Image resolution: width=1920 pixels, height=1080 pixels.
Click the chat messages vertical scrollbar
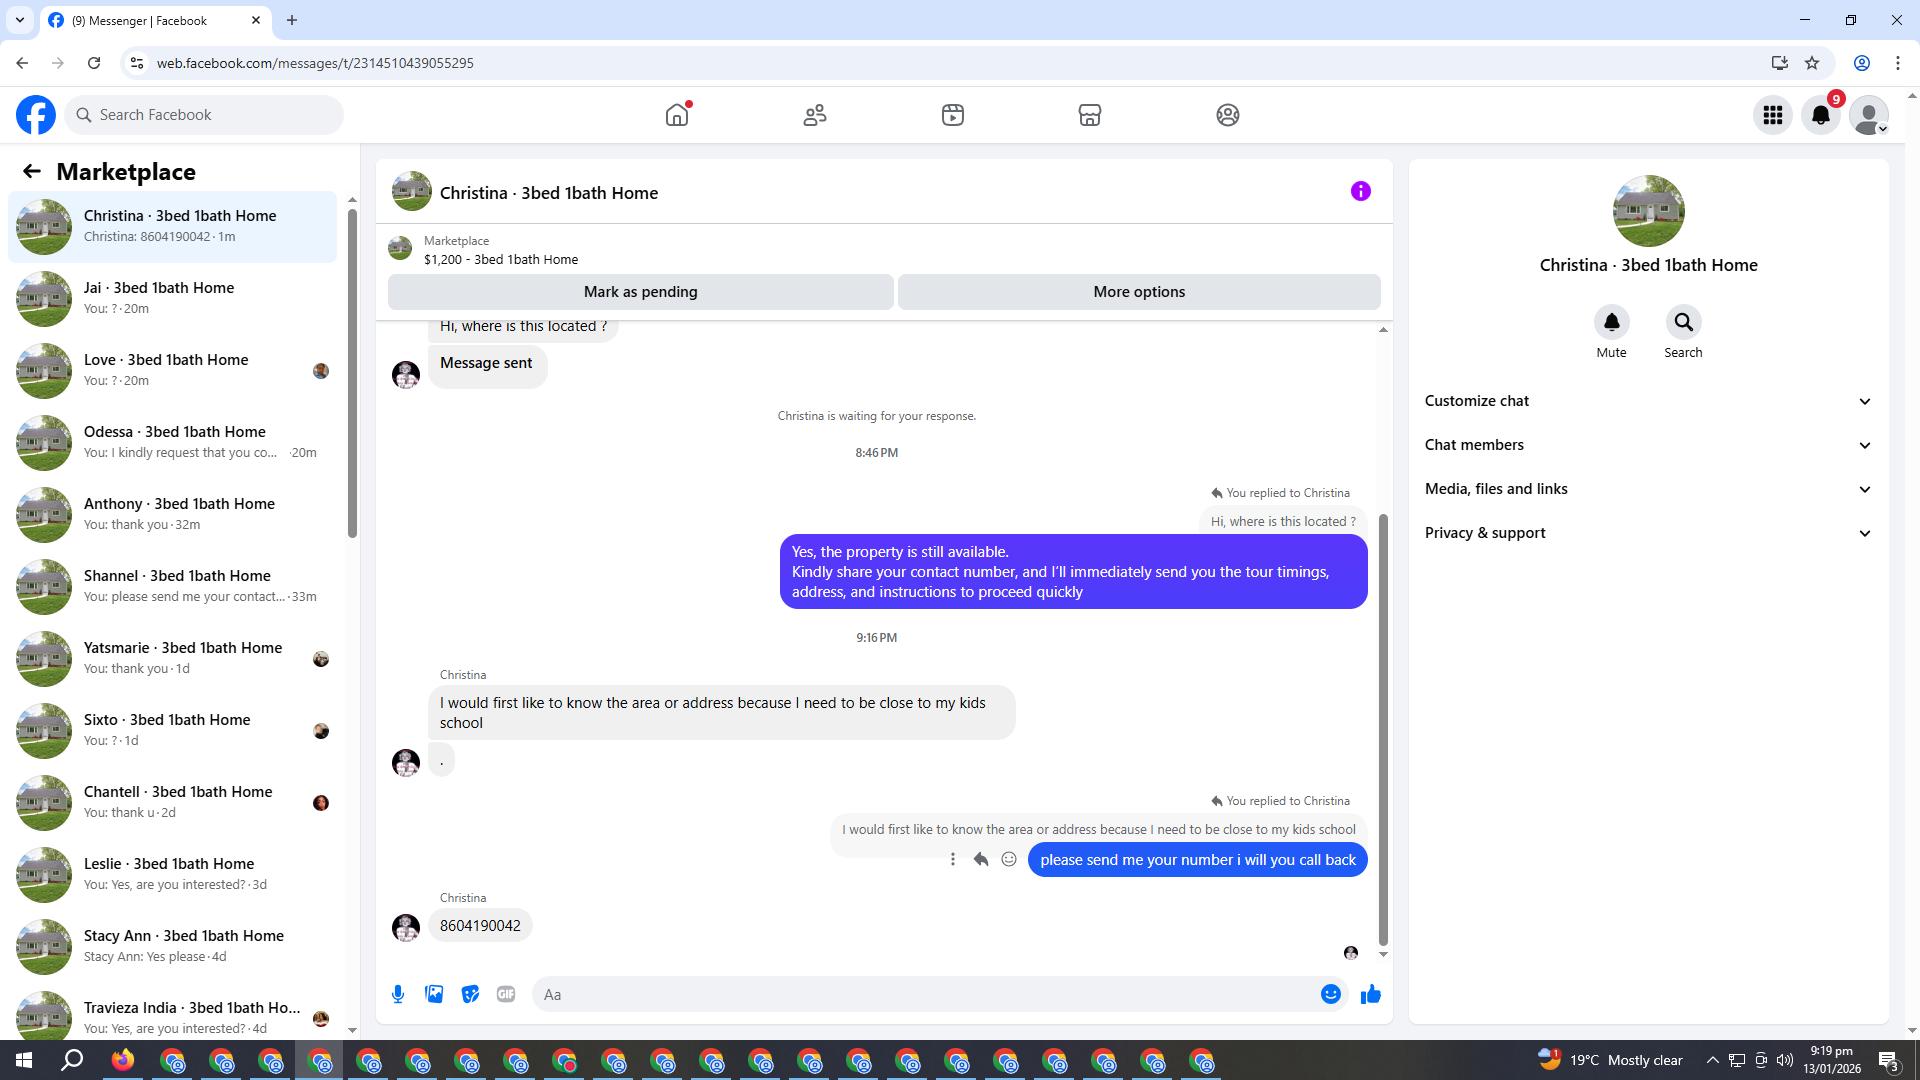click(x=1383, y=730)
